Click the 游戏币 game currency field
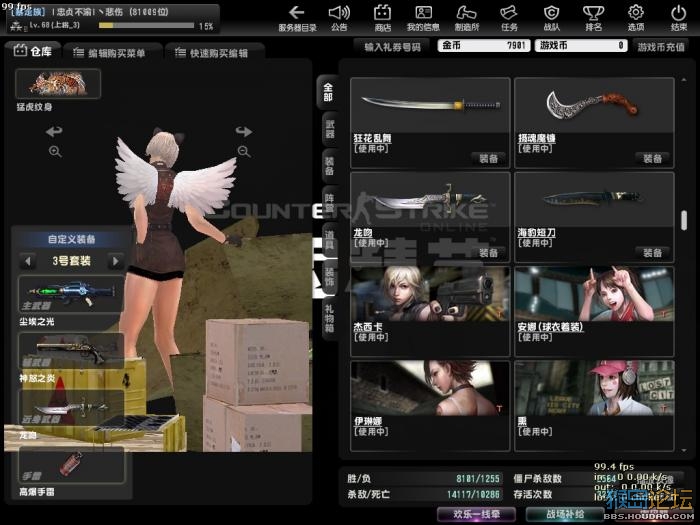Image resolution: width=700 pixels, height=525 pixels. tap(581, 46)
